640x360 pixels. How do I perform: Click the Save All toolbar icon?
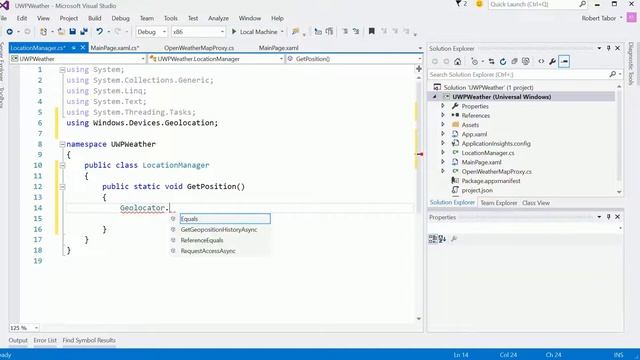pos(84,31)
